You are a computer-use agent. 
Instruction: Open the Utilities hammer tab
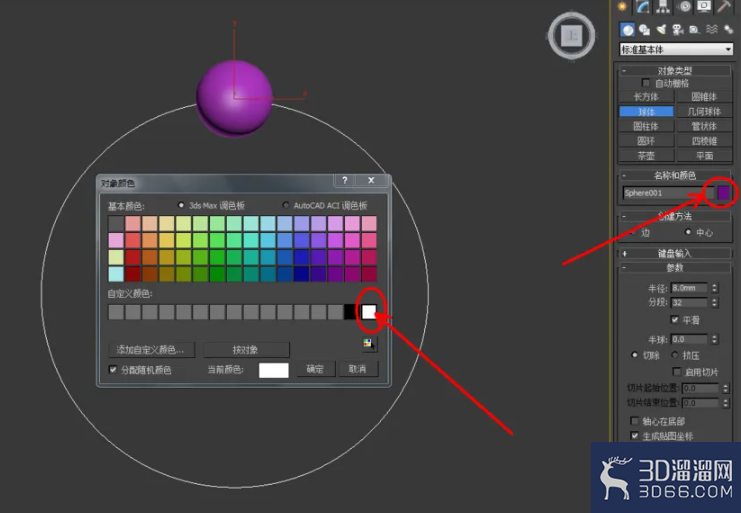coord(724,6)
